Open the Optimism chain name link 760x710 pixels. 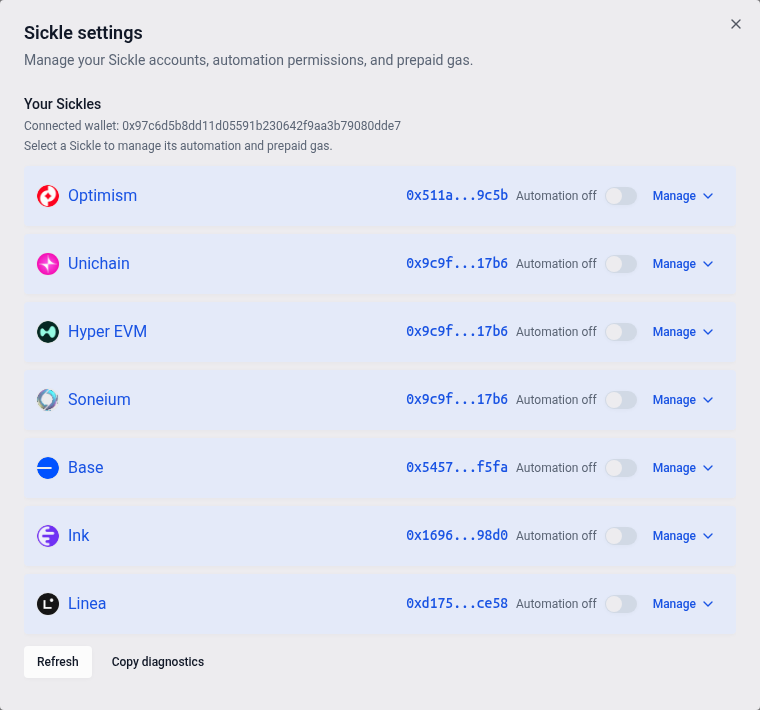pyautogui.click(x=102, y=196)
